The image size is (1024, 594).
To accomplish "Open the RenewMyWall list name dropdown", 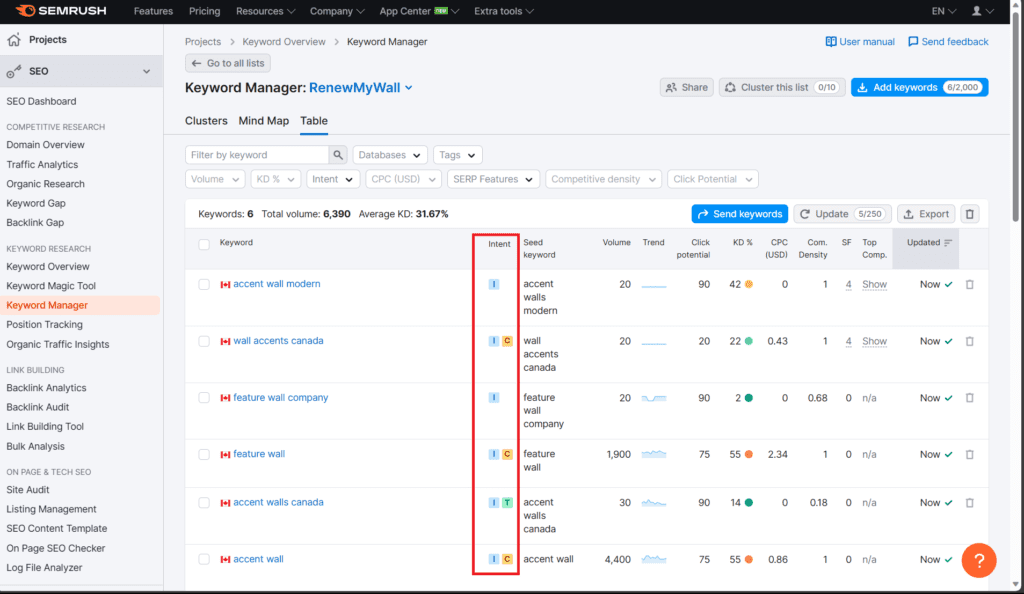I will 361,87.
